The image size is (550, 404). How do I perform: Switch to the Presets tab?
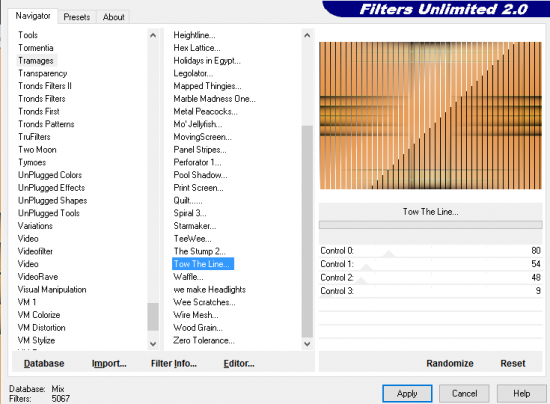pos(77,17)
